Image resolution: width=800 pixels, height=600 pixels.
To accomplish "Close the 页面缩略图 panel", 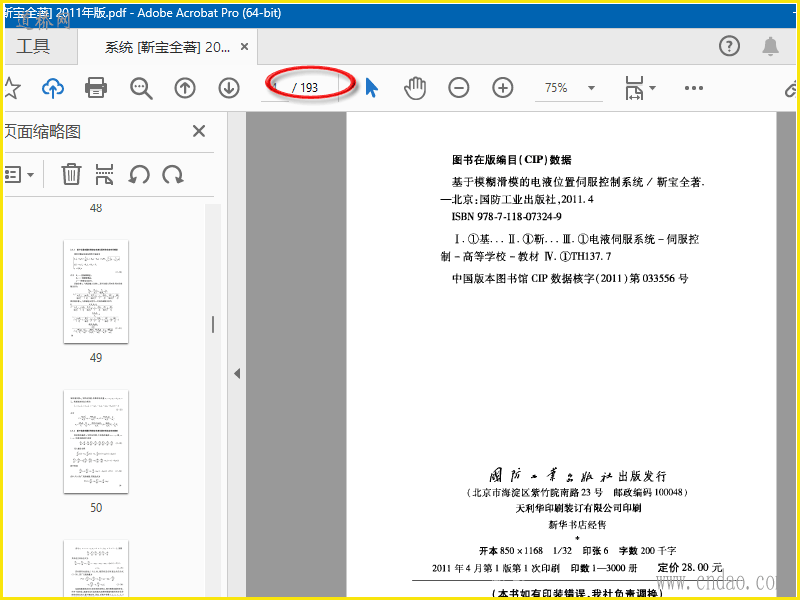I will point(199,131).
